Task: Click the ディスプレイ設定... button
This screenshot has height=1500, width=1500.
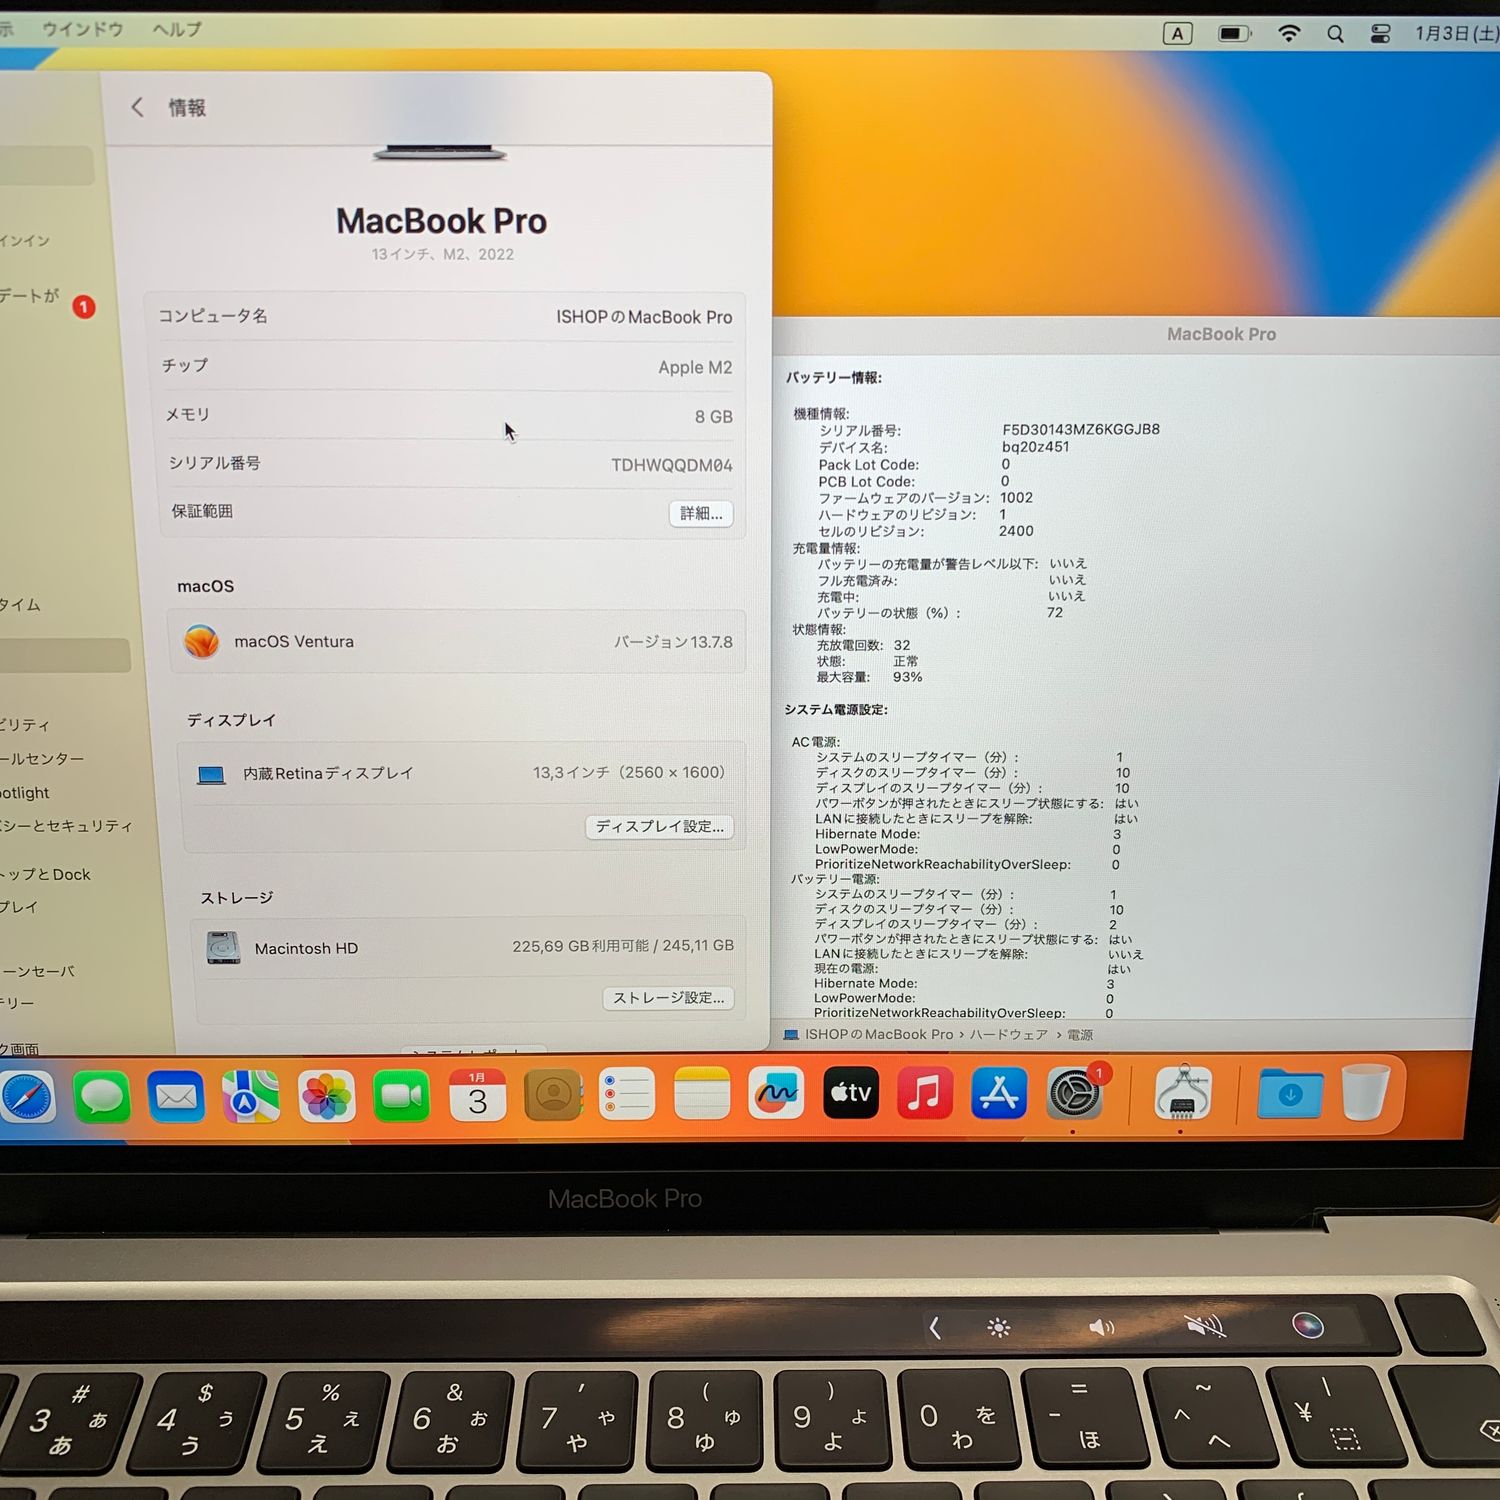Action: [659, 826]
